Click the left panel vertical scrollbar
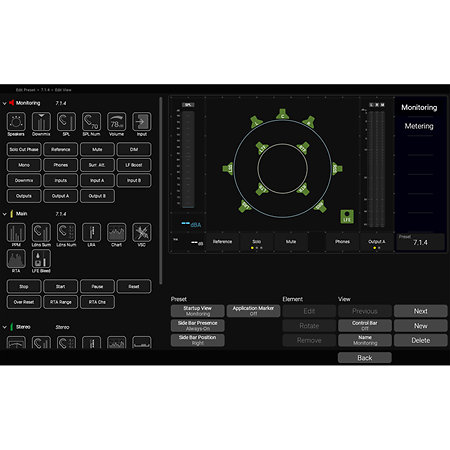The height and width of the screenshot is (450, 450). [161, 191]
